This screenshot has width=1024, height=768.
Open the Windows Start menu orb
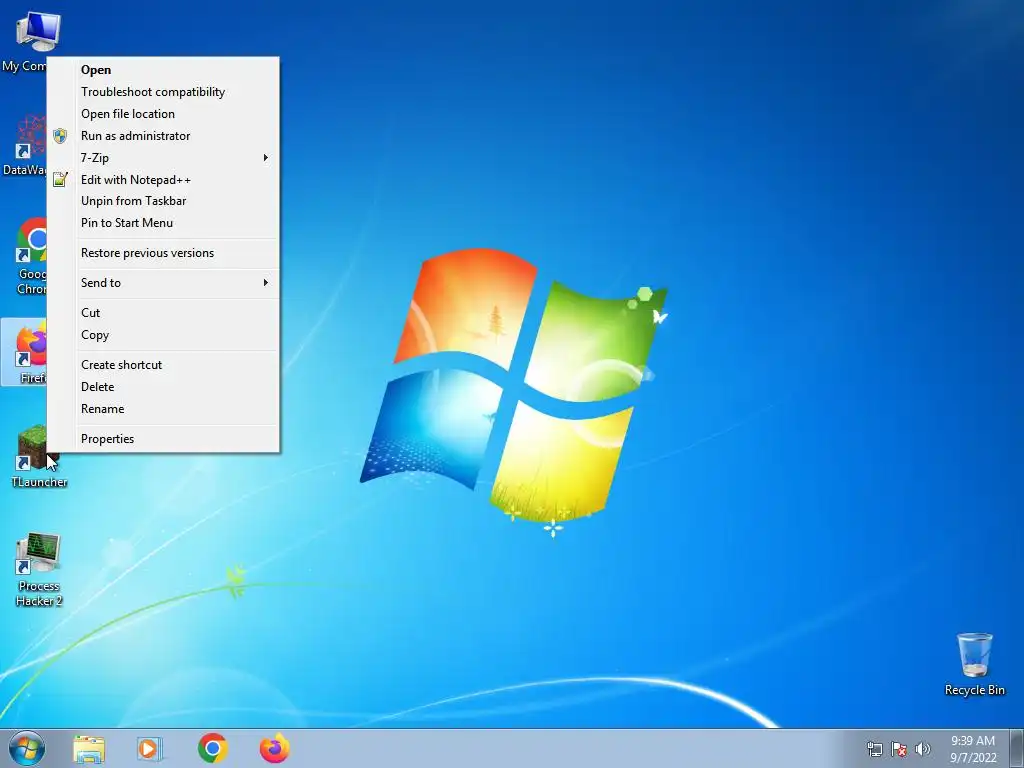click(x=27, y=748)
